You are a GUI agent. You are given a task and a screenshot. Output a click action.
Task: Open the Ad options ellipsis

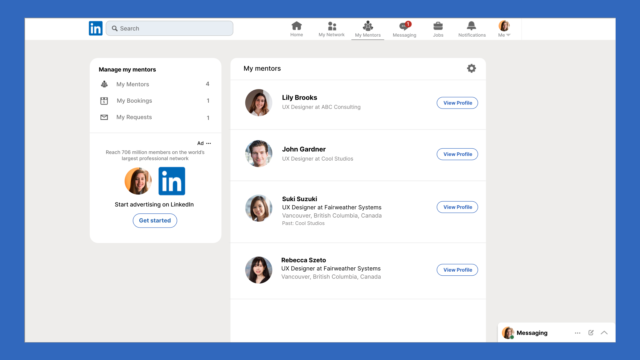point(209,143)
